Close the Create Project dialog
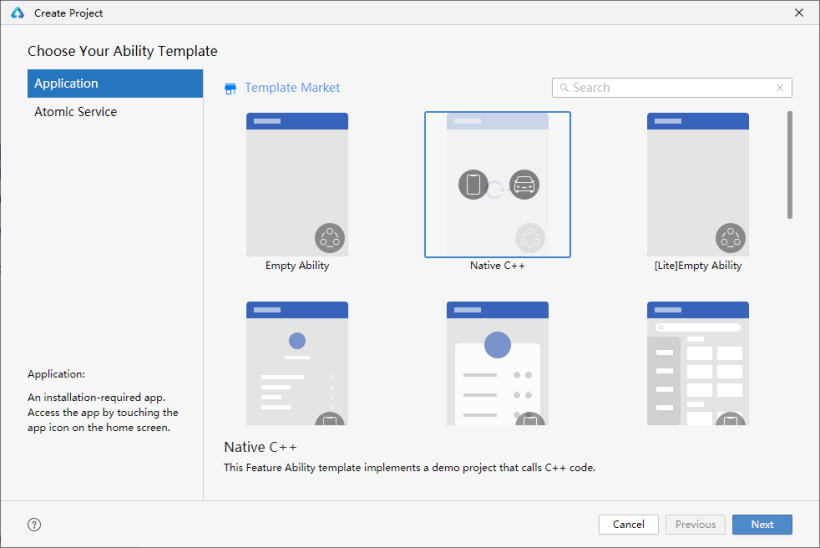820x548 pixels. coord(799,13)
